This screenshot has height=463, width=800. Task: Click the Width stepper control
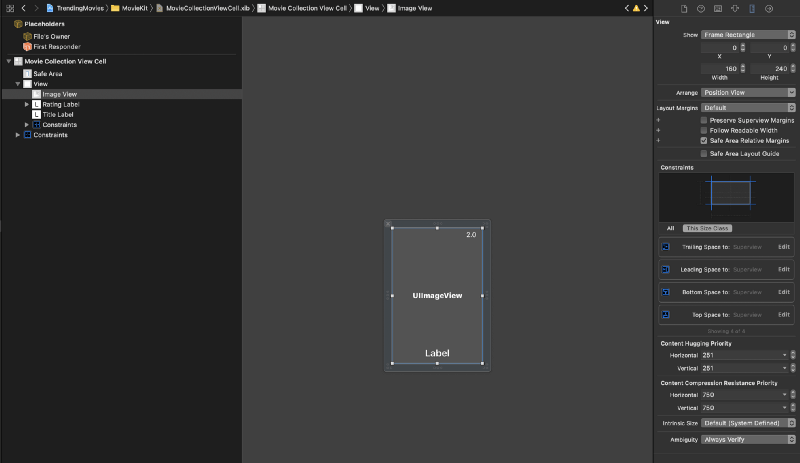[x=741, y=69]
